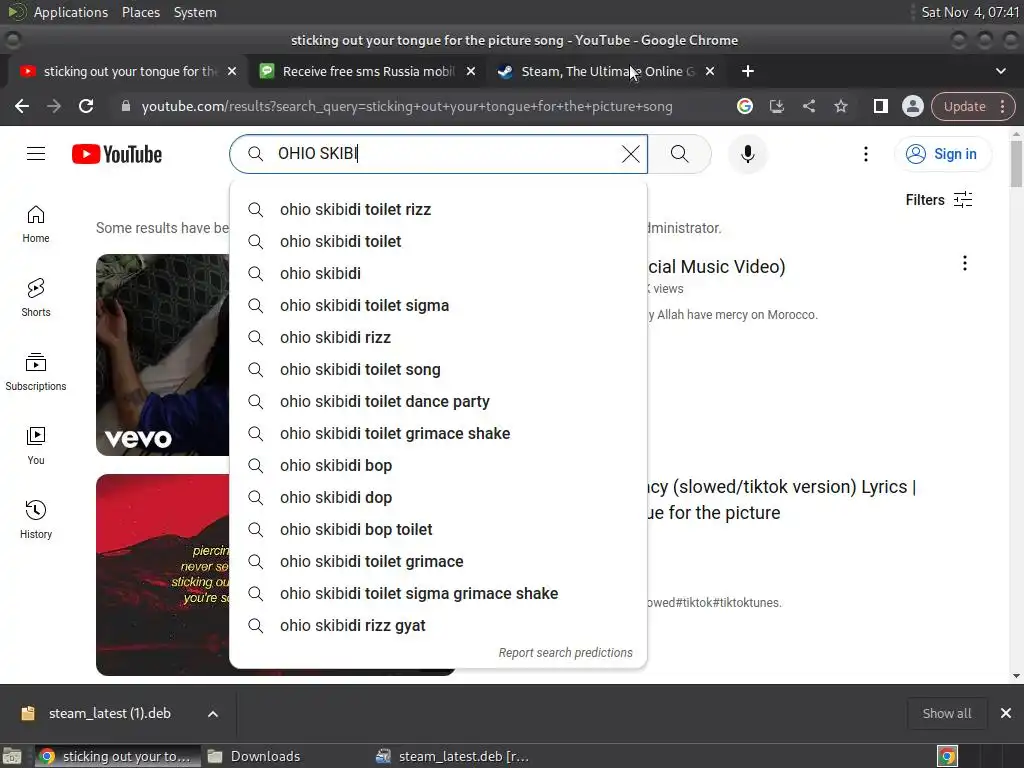Viewport: 1024px width, 768px height.
Task: Select suggestion 'ohio skibidi toilet sigma grimace shake'
Action: point(438,594)
